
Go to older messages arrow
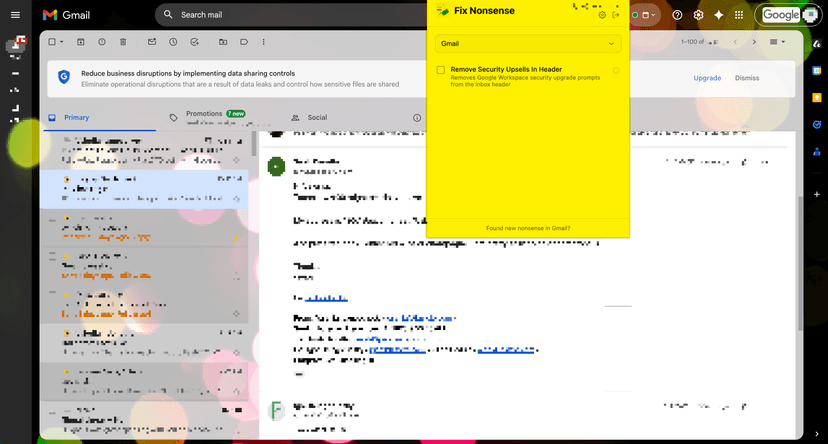[754, 42]
